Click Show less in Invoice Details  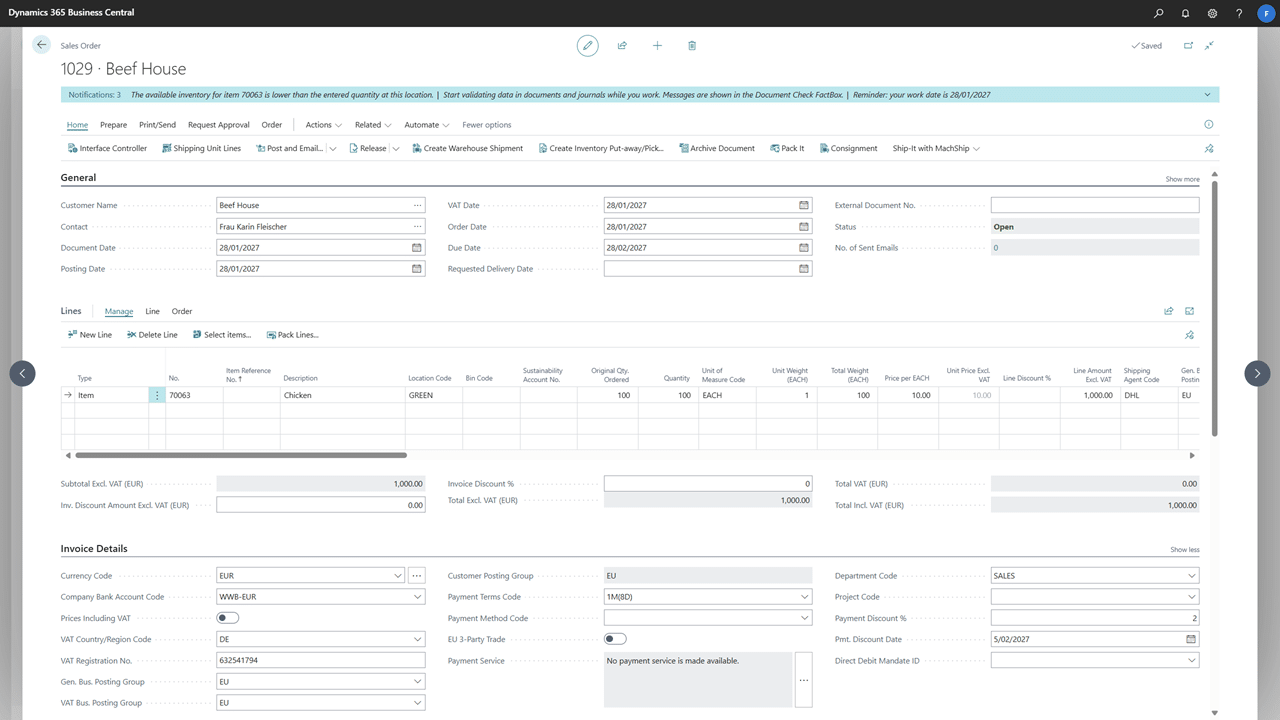click(x=1184, y=550)
